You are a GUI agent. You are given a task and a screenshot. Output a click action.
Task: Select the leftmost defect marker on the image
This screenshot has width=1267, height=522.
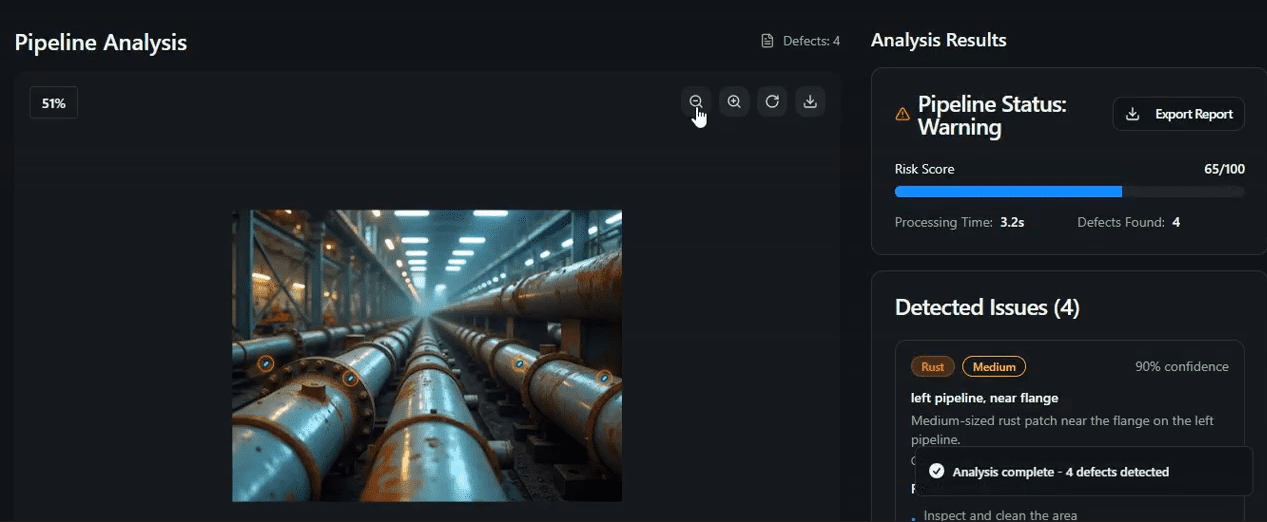pyautogui.click(x=266, y=364)
